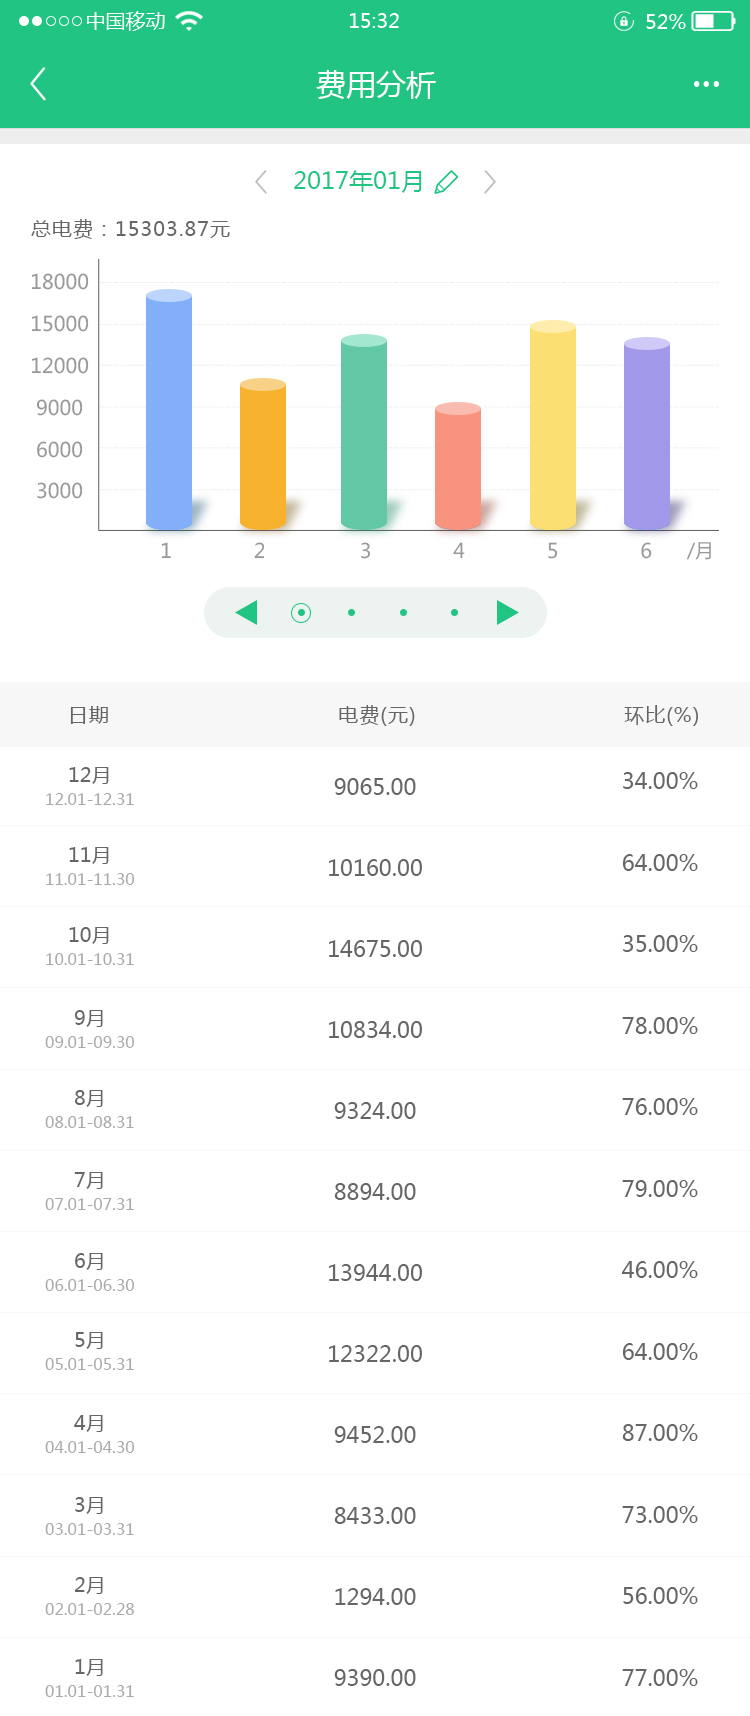Tap the yellow bar for month 5

[x=553, y=425]
